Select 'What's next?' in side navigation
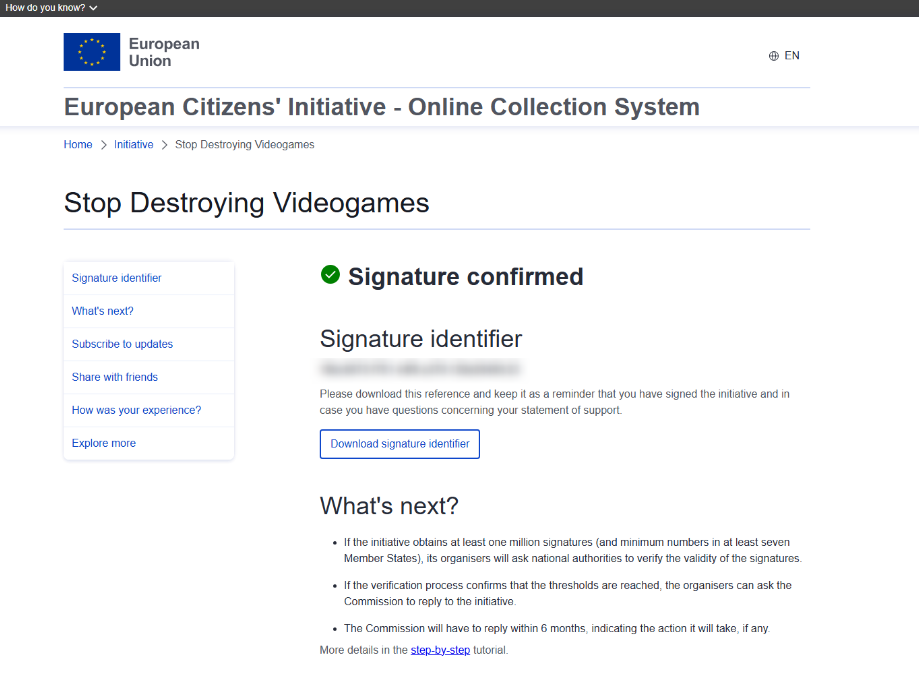Viewport: 919px width, 687px height. coord(149,311)
